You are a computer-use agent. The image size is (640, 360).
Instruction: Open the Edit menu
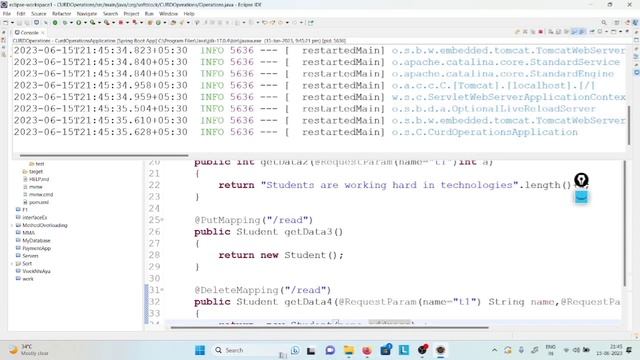click(20, 13)
